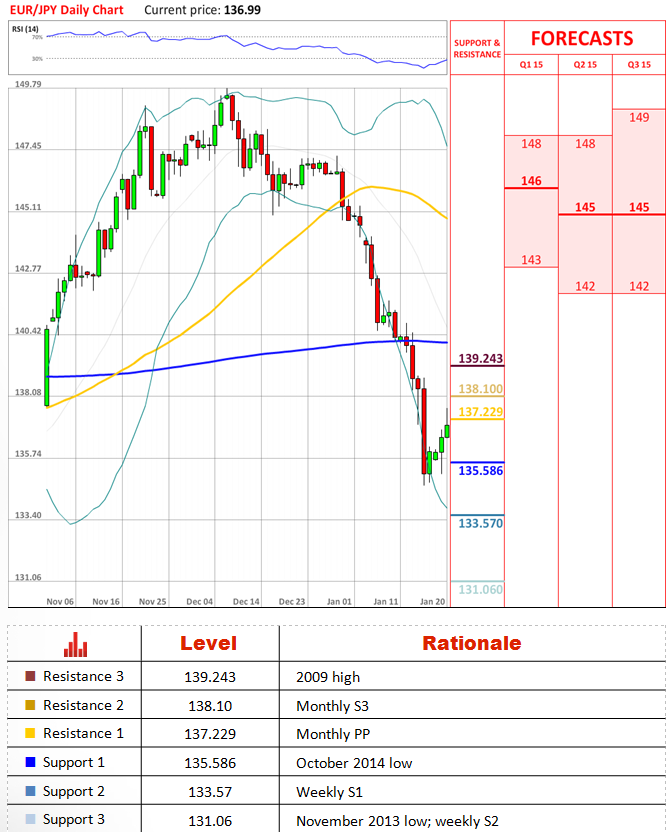Image resolution: width=668 pixels, height=832 pixels.
Task: Click the Support 3 light-blue color swatch
Action: tap(30, 820)
